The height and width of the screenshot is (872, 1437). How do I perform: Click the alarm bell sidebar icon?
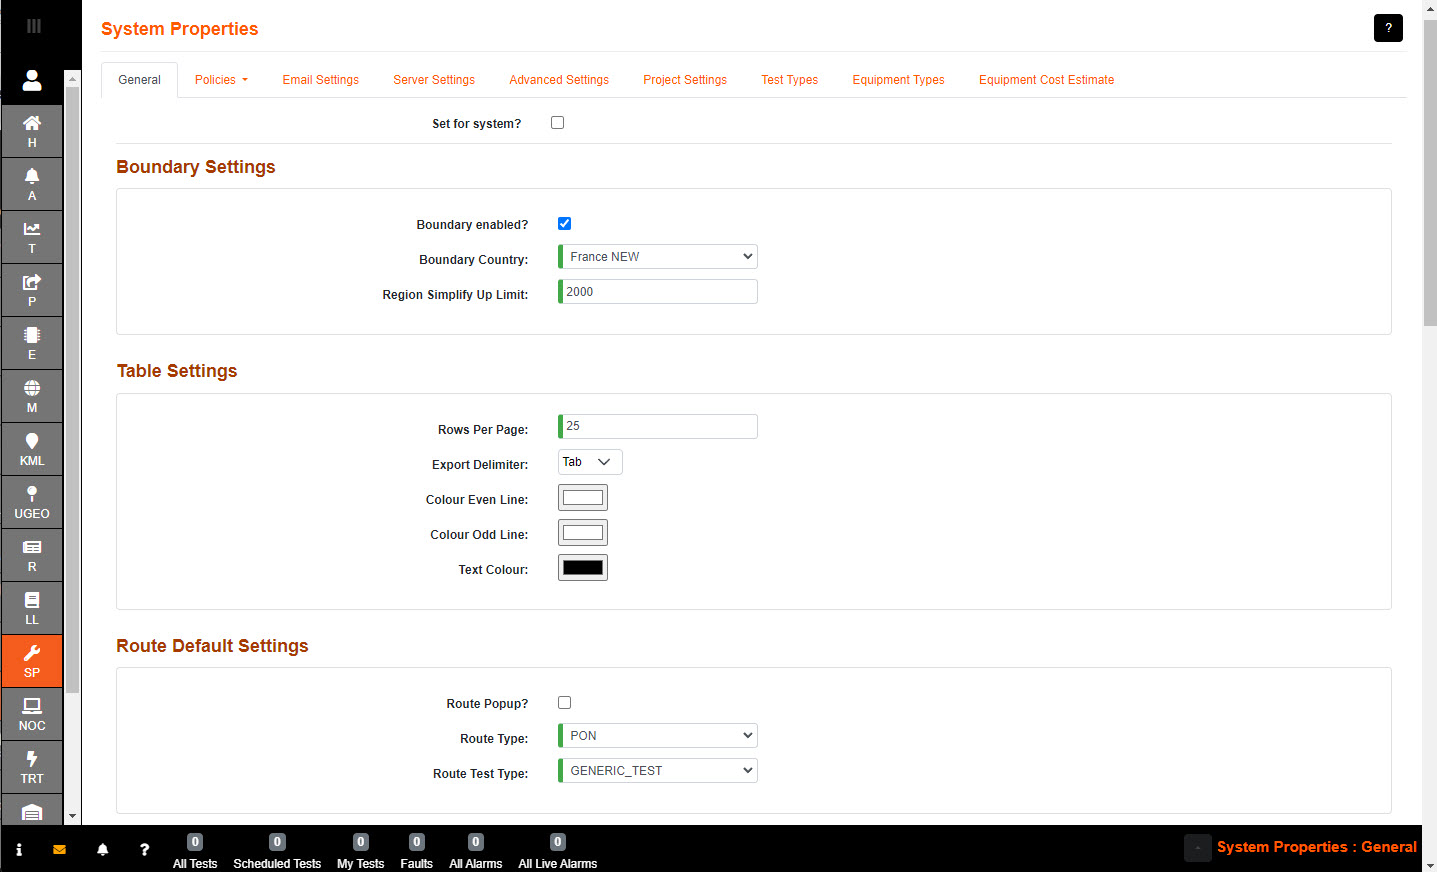tap(32, 183)
